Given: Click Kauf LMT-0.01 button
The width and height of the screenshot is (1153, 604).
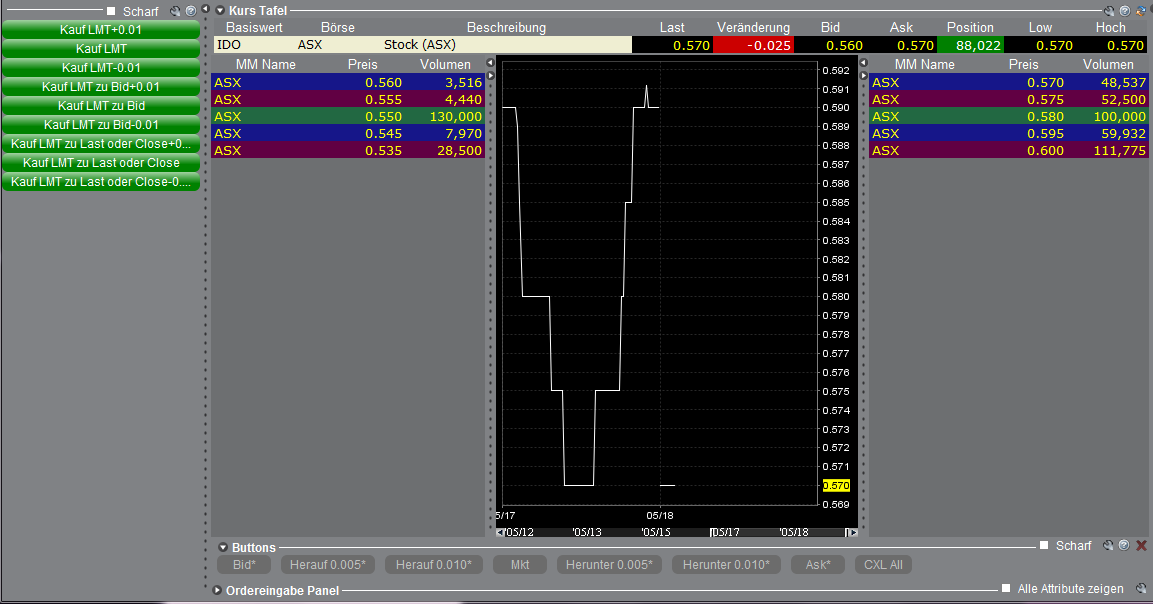Looking at the screenshot, I should click(x=101, y=68).
